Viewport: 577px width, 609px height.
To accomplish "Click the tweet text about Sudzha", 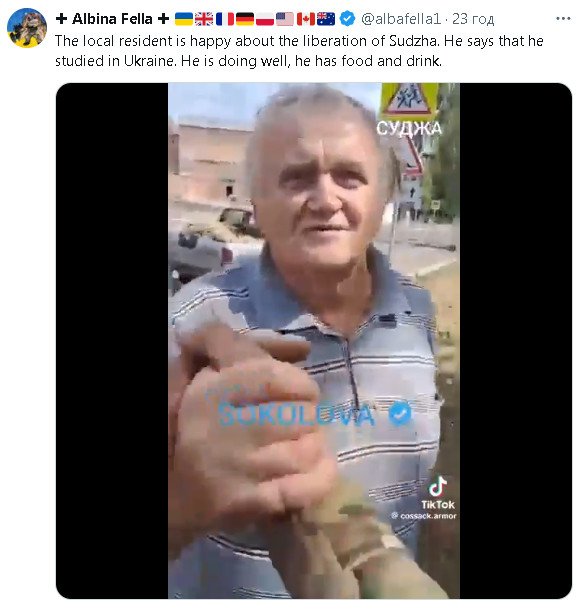I will pyautogui.click(x=299, y=51).
